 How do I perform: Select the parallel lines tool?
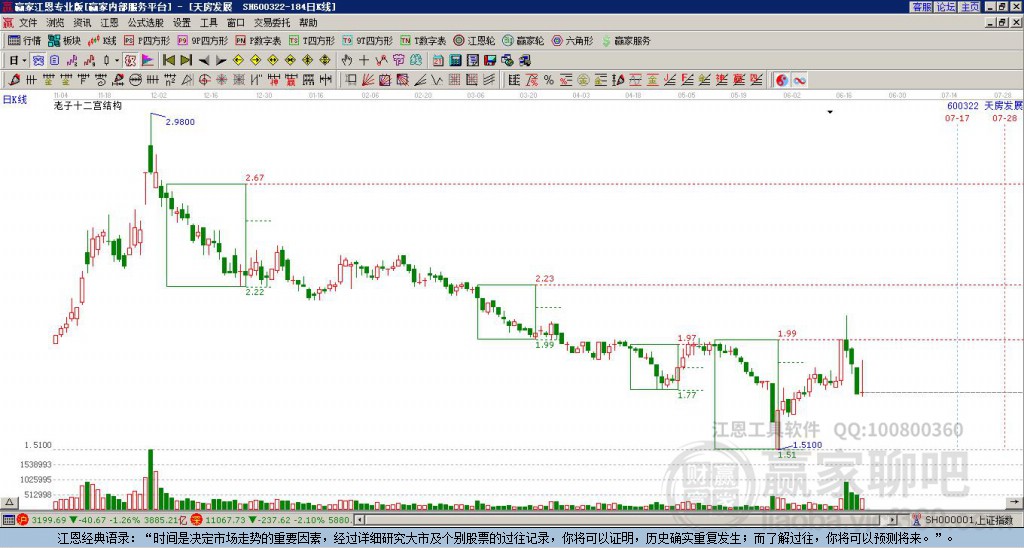pos(489,80)
